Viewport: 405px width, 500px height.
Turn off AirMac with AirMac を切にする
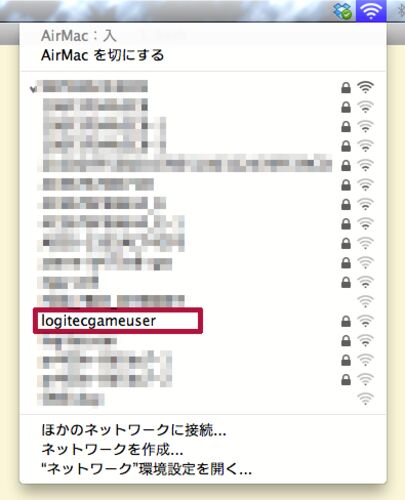pyautogui.click(x=102, y=55)
